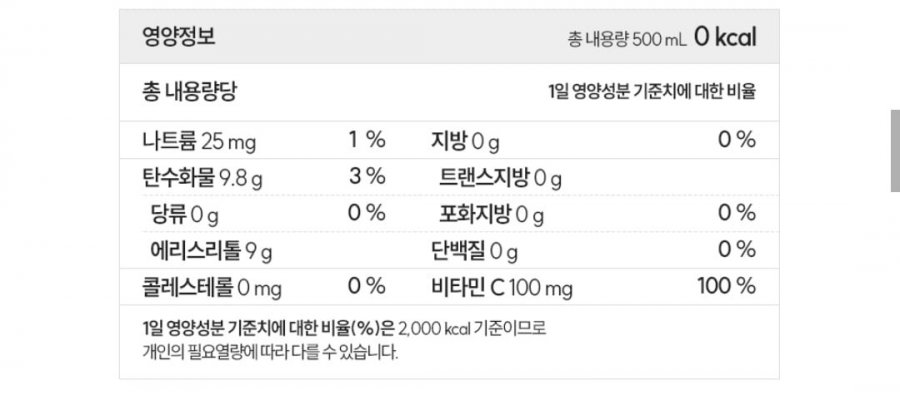Click the 3 % value for 탄수화물
The height and width of the screenshot is (400, 900).
[x=367, y=176]
